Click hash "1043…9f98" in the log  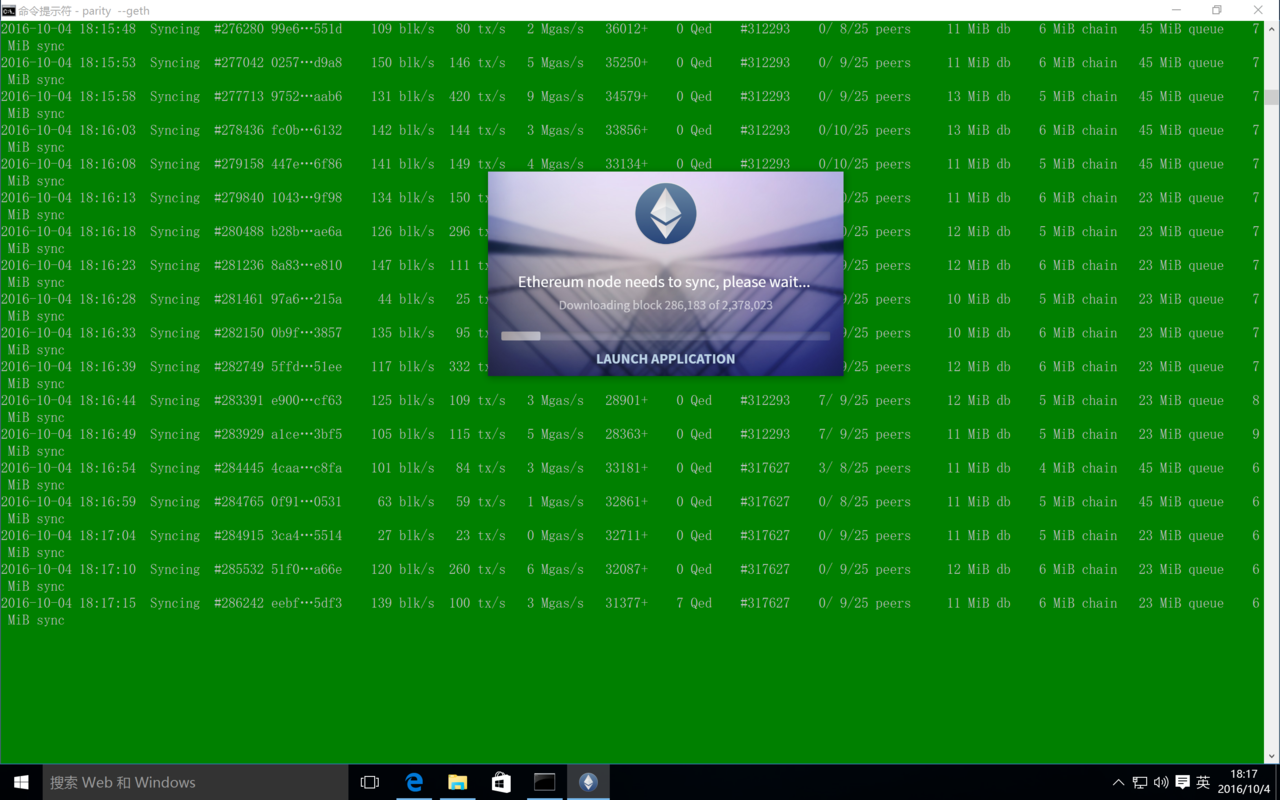click(306, 198)
